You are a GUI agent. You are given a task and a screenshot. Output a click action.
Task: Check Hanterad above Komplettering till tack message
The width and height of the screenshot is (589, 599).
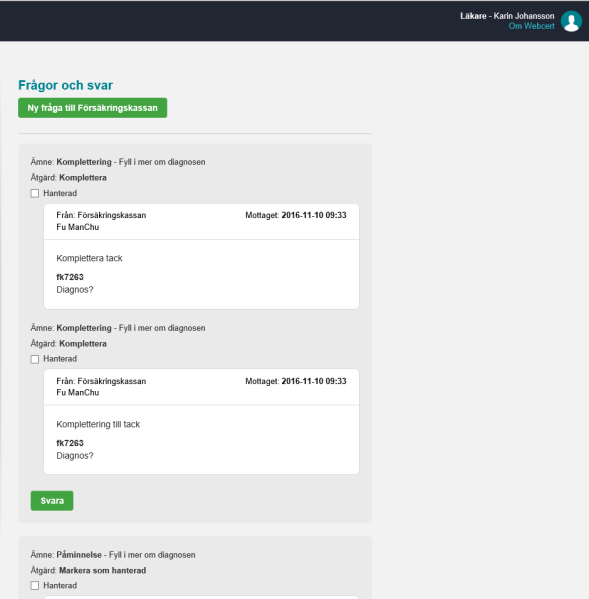[x=35, y=359]
